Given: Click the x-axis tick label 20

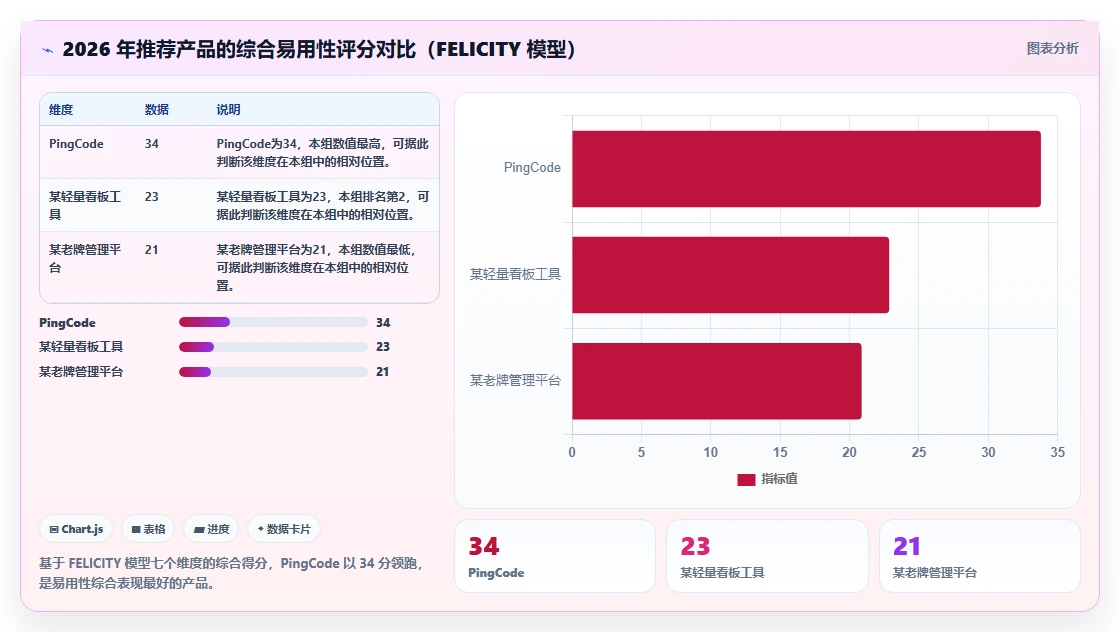Looking at the screenshot, I should tap(849, 452).
